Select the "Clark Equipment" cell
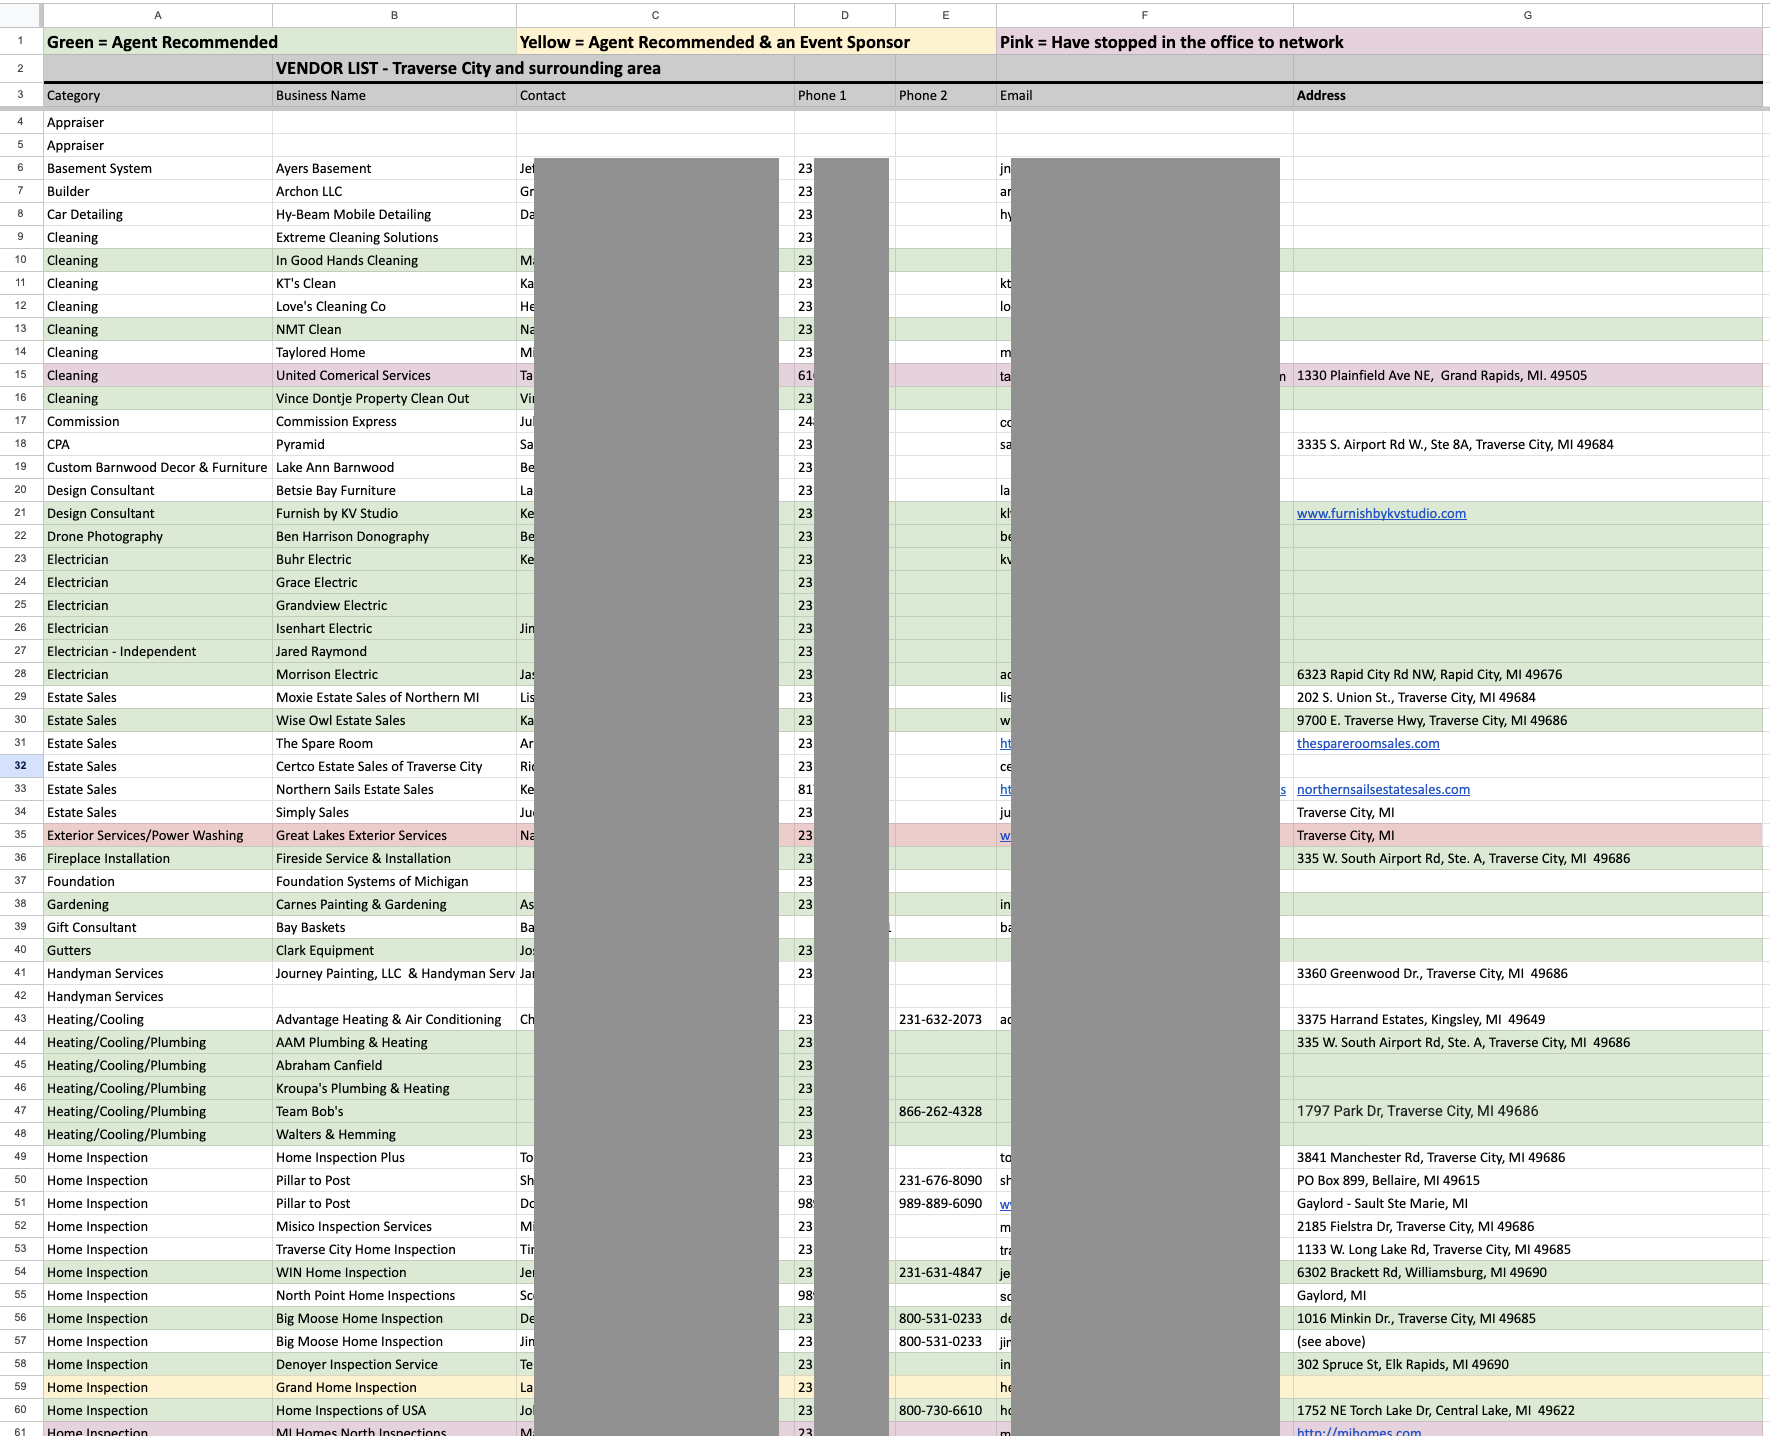 [x=394, y=950]
